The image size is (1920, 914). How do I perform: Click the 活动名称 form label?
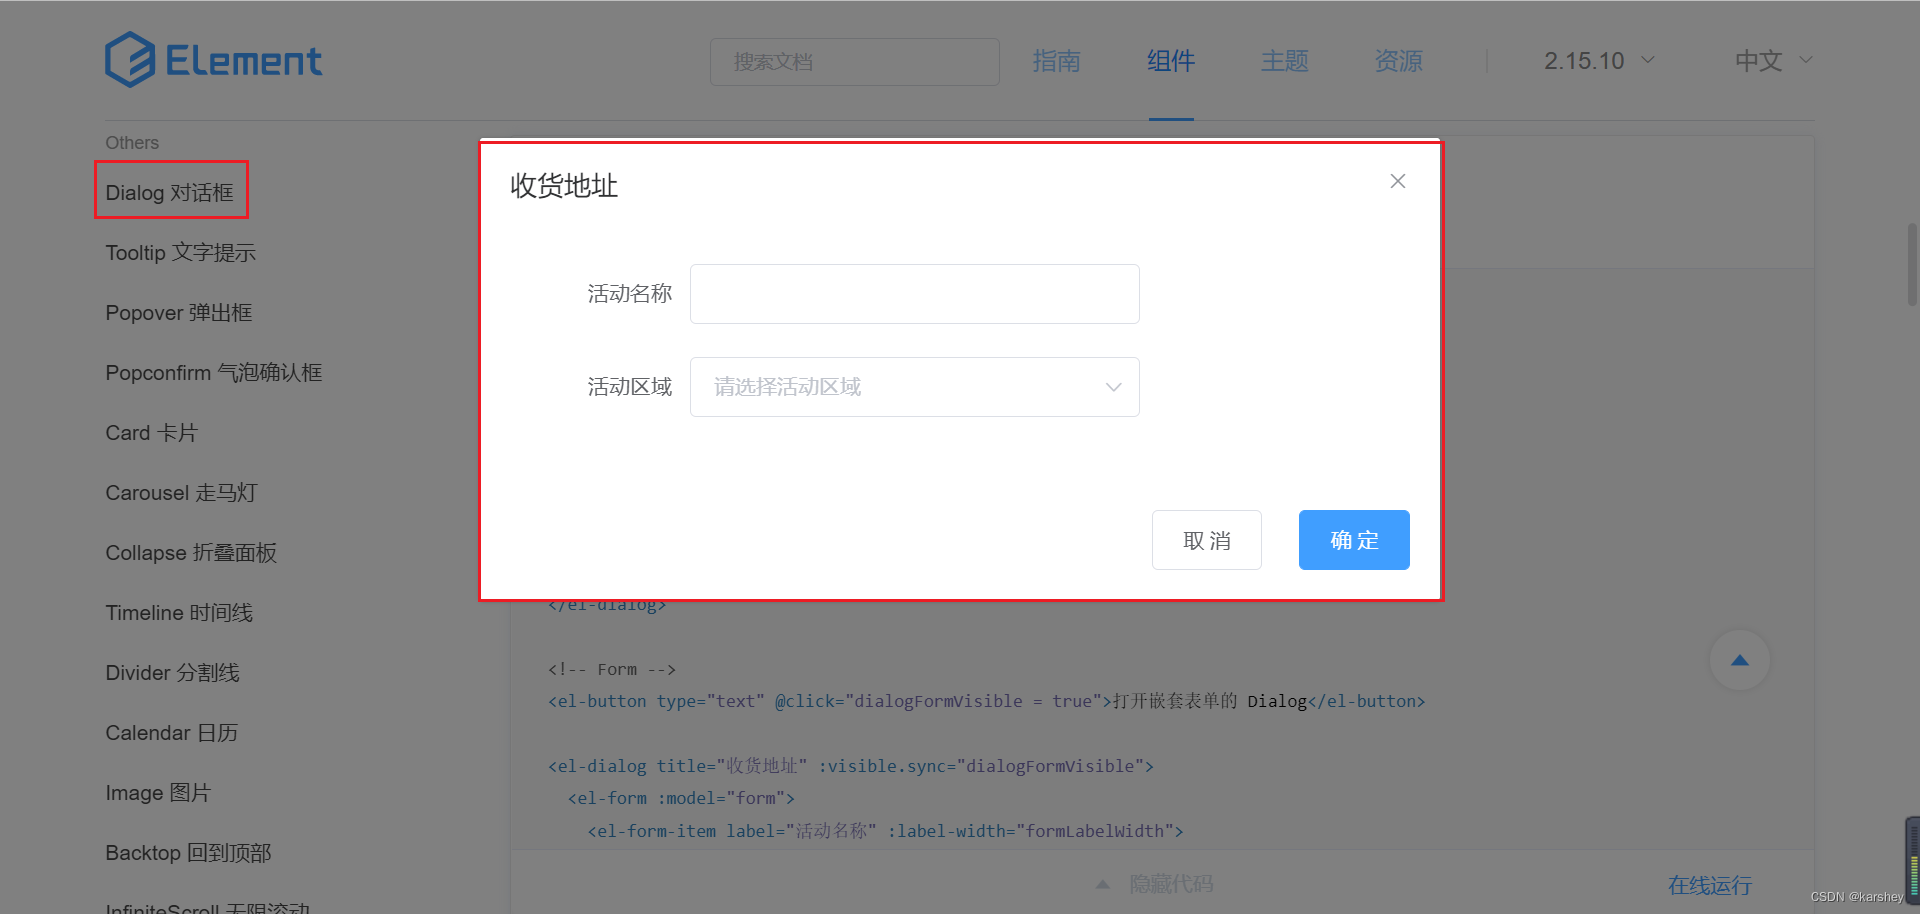pyautogui.click(x=630, y=294)
